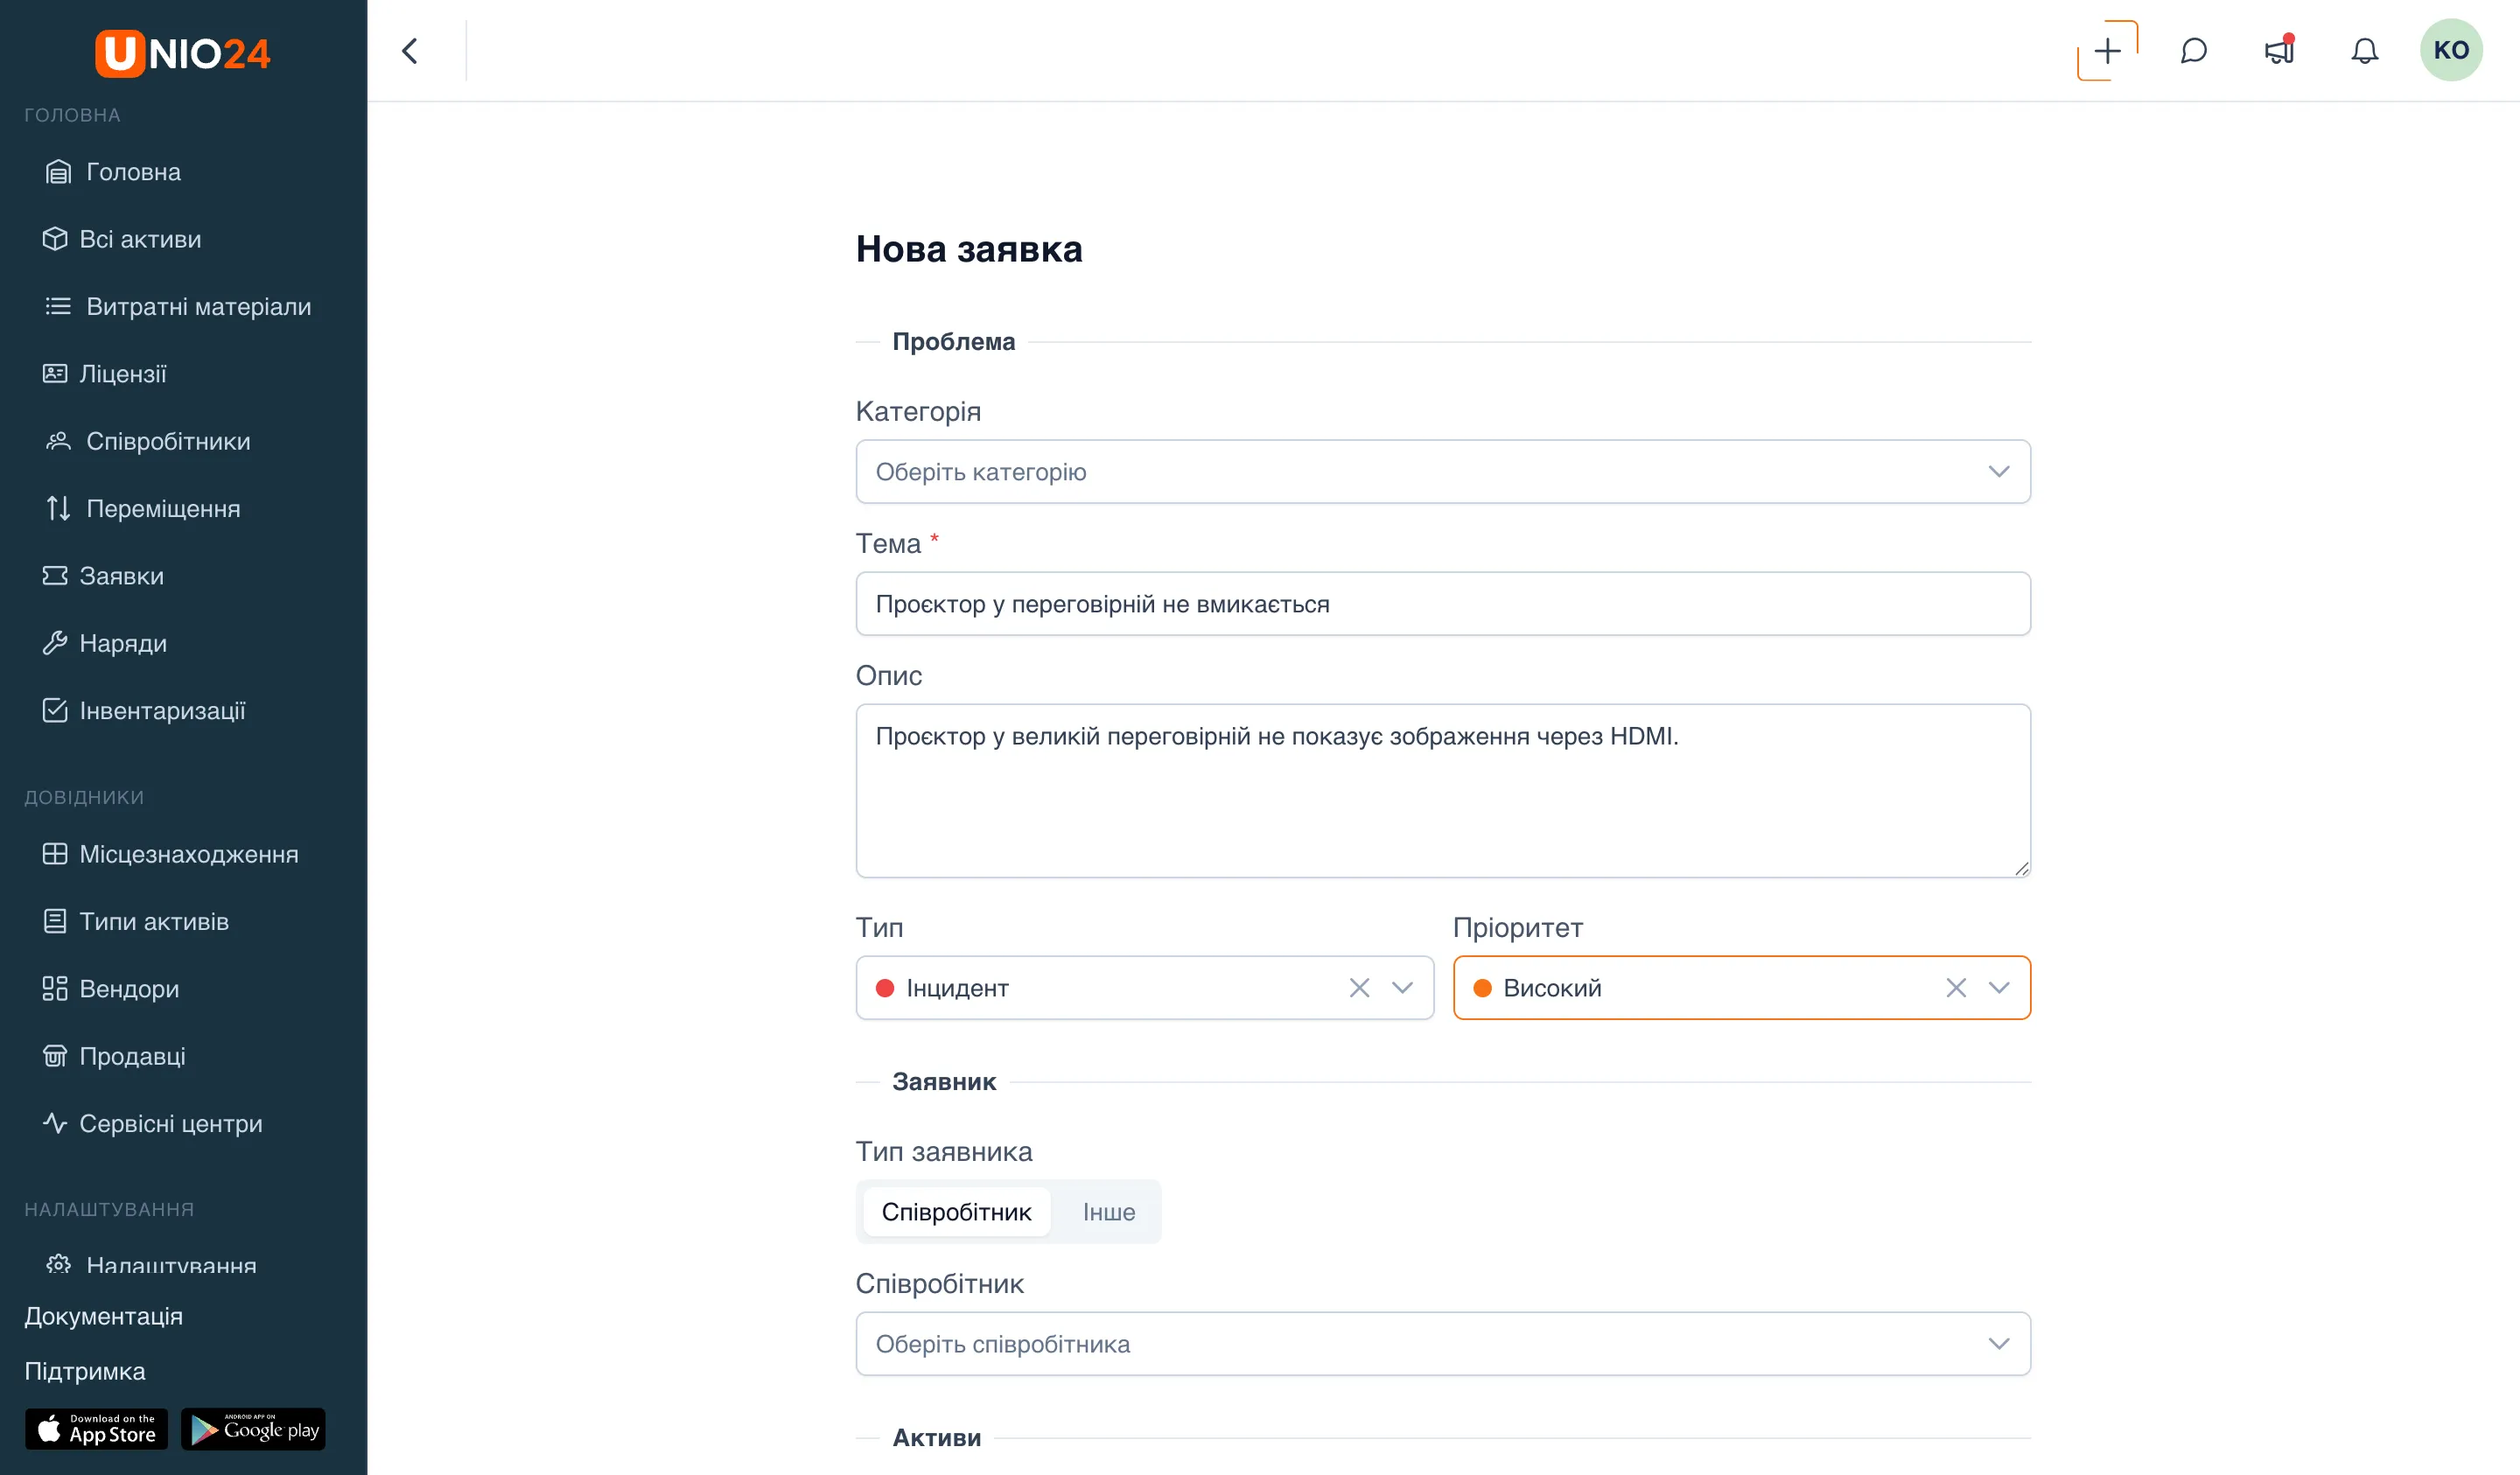
Task: Click the Ліцензії card icon
Action: coord(55,373)
